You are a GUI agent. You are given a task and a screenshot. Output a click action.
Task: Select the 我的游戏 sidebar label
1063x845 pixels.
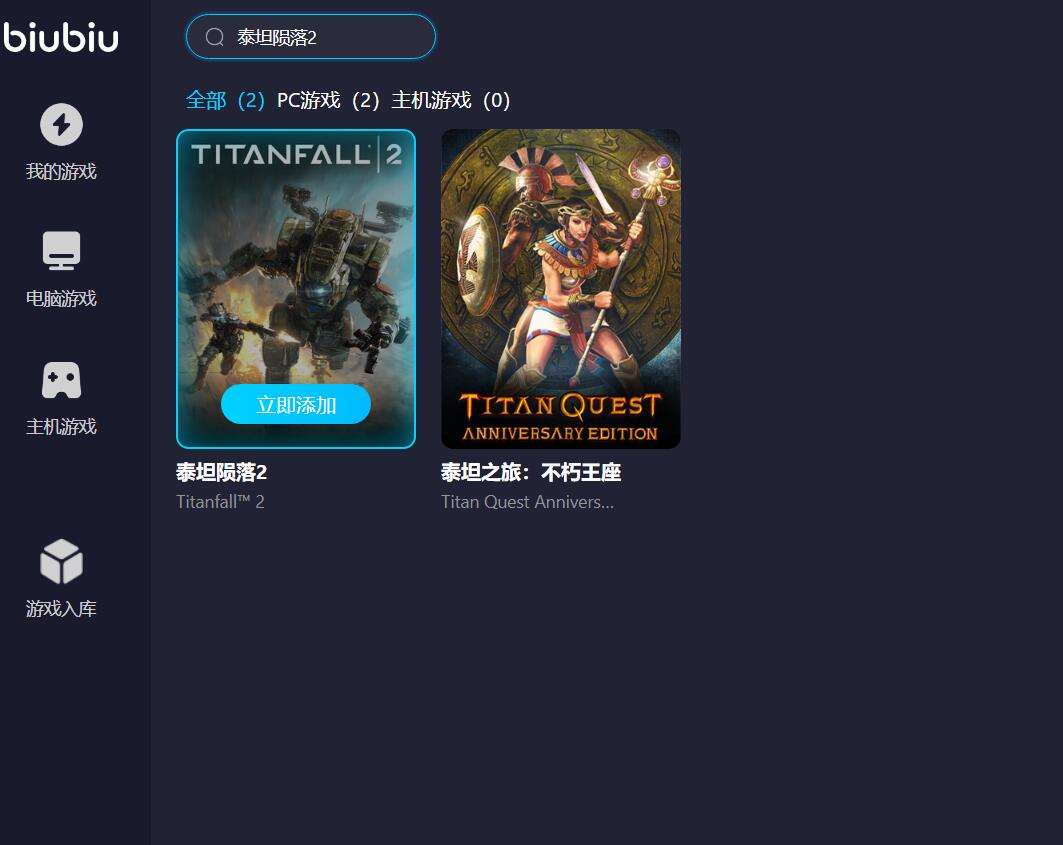pyautogui.click(x=61, y=172)
